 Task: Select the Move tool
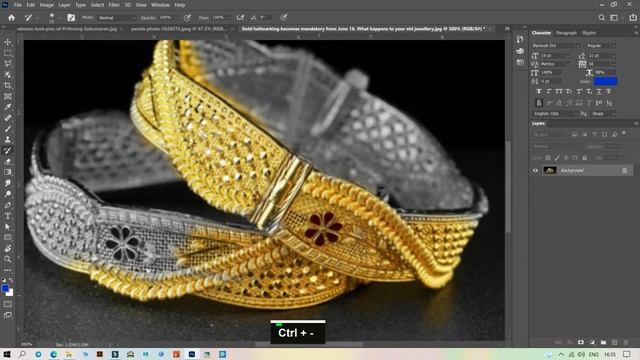[x=8, y=42]
